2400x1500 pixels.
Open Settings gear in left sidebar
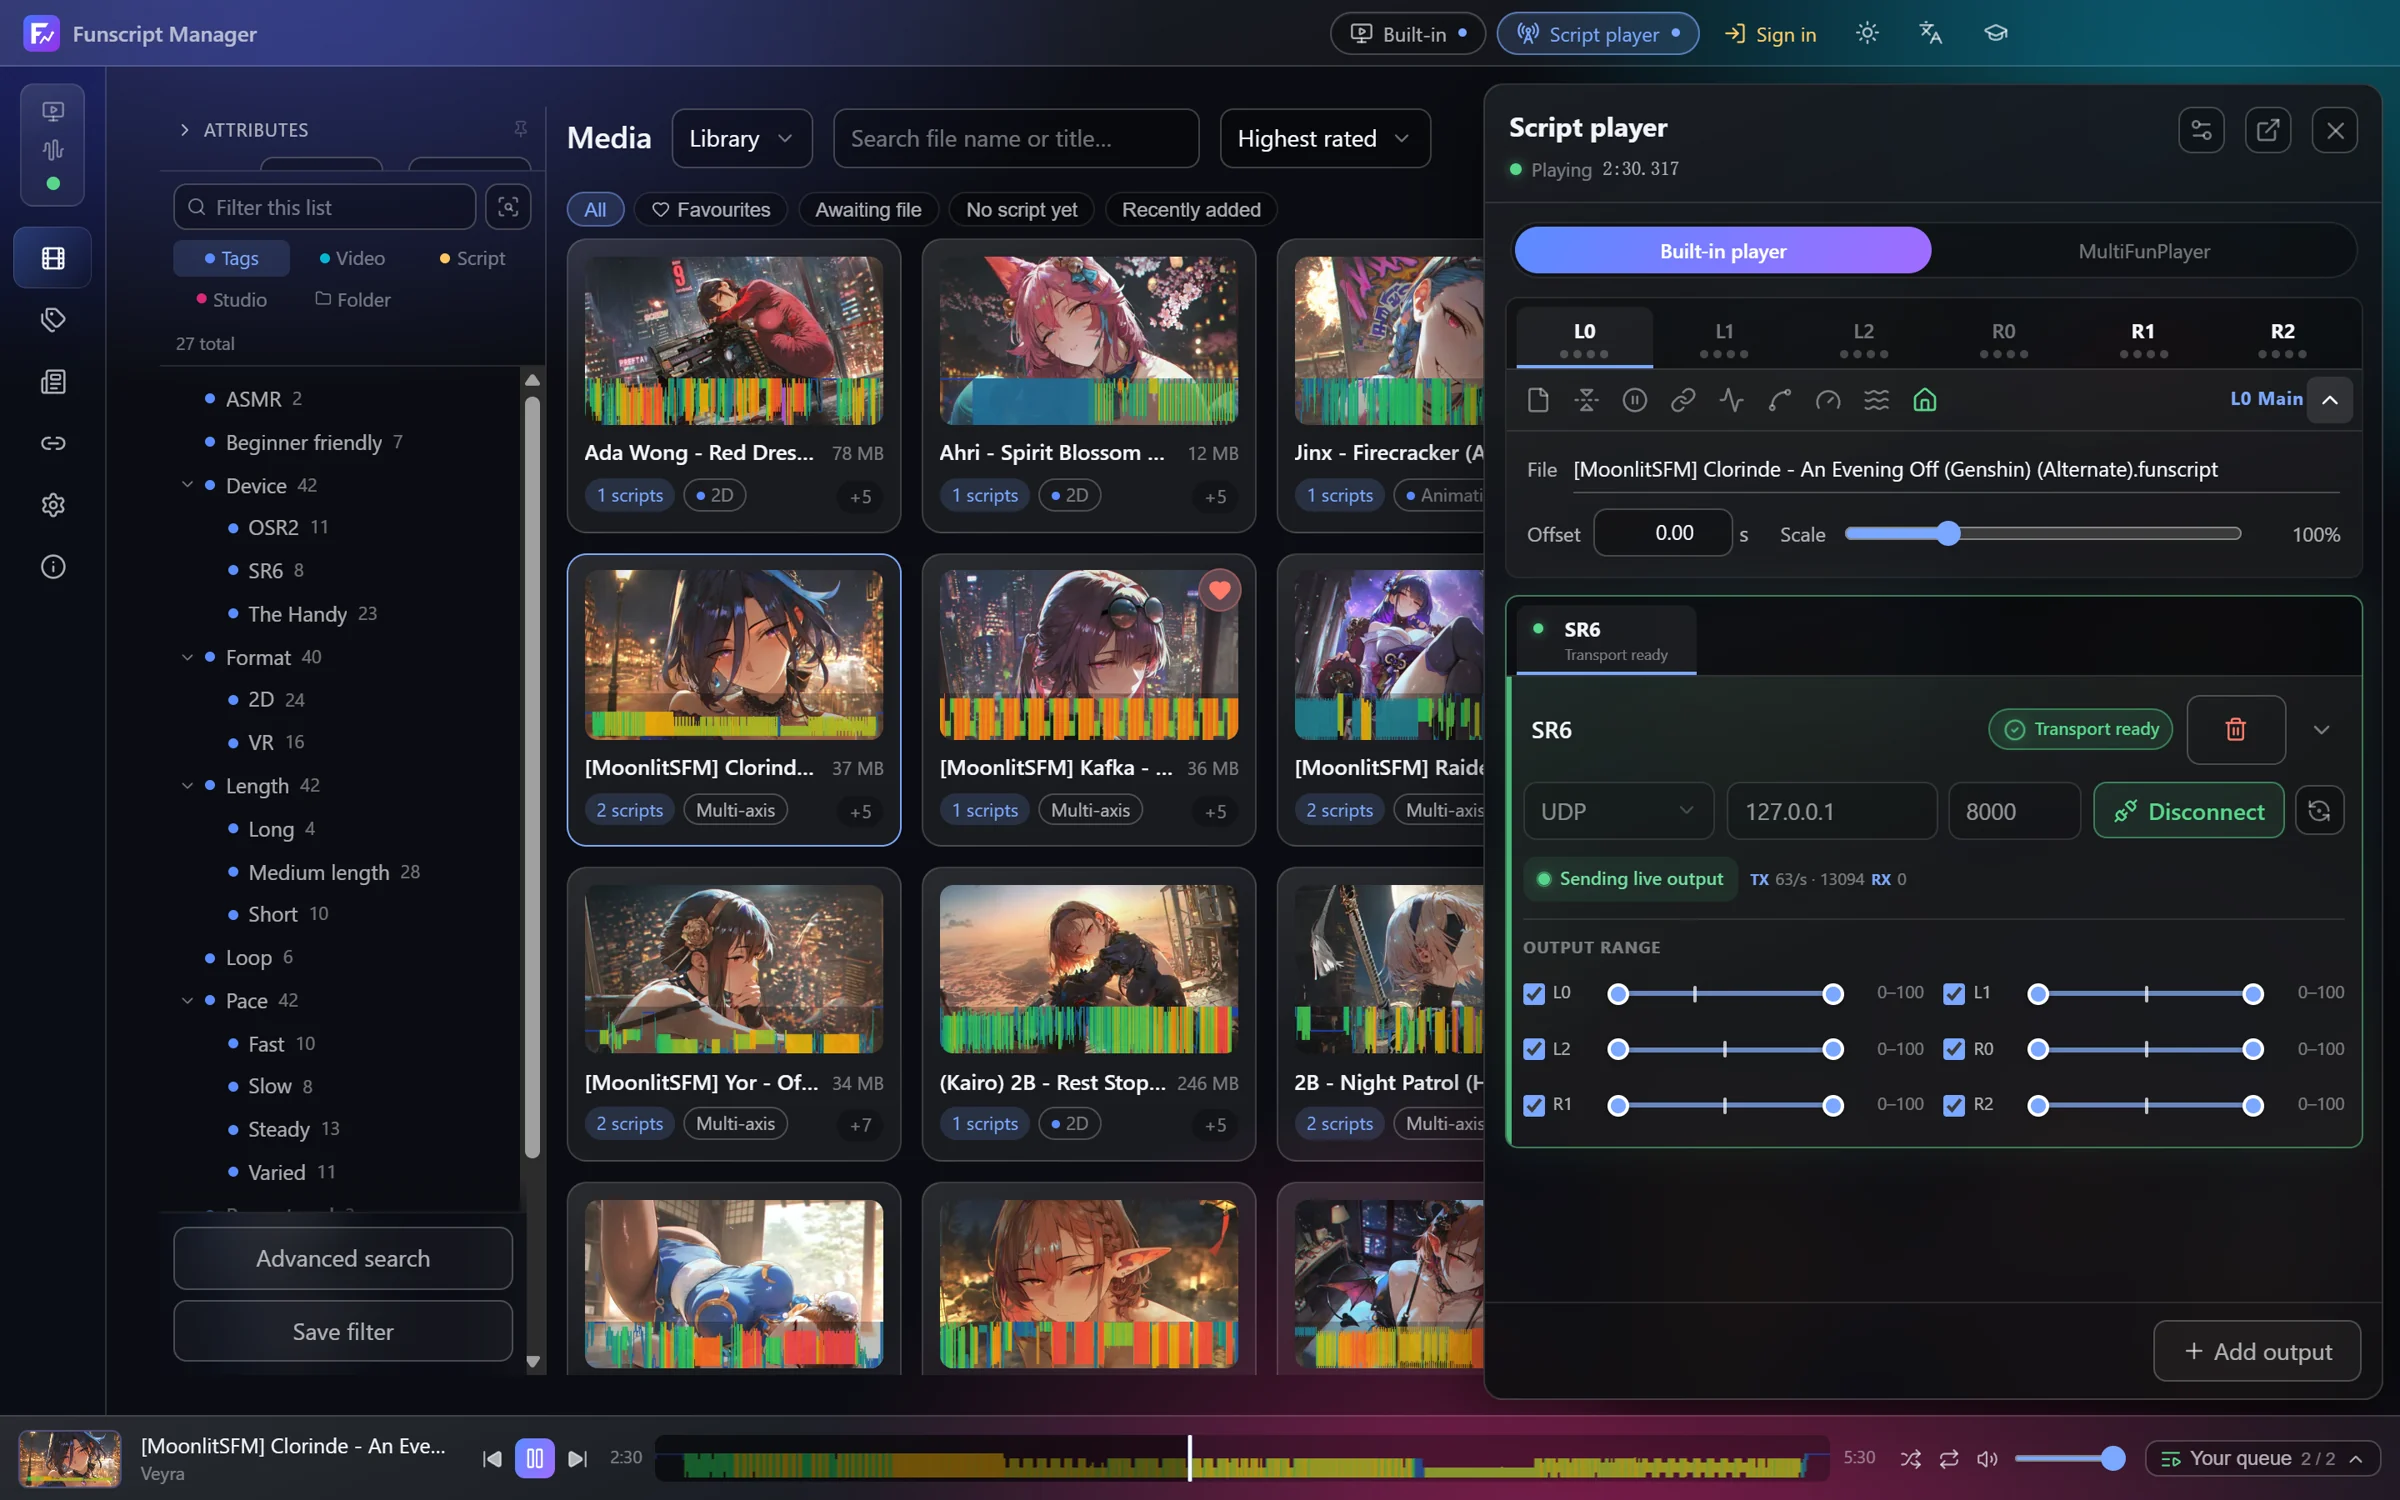[x=53, y=505]
